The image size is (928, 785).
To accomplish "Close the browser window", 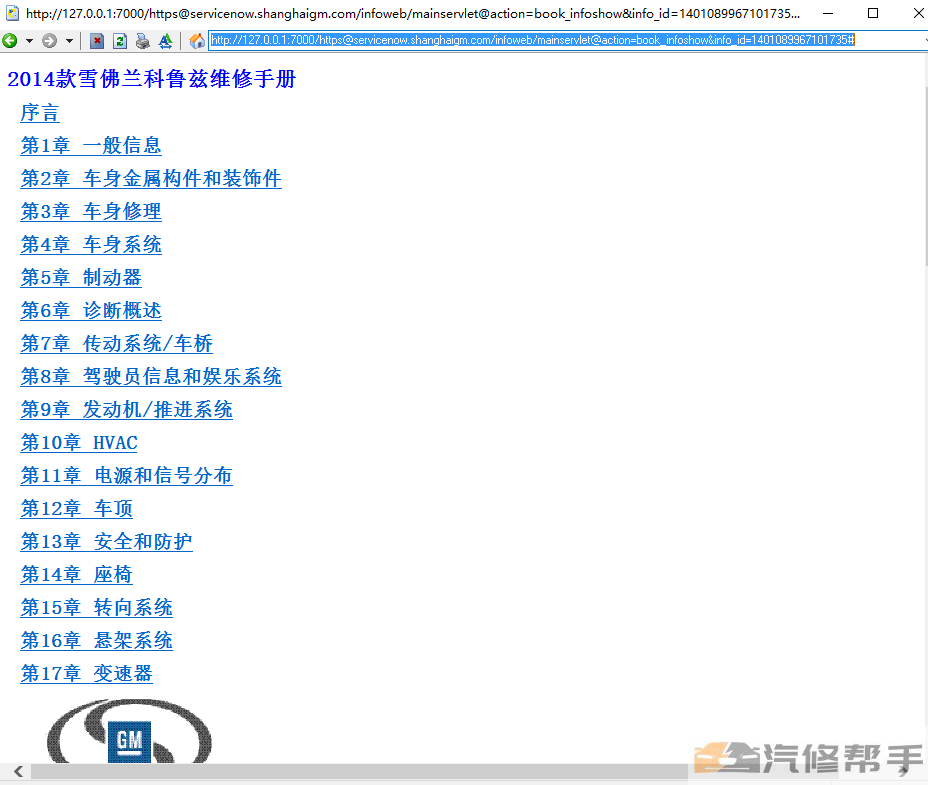I will tap(918, 13).
